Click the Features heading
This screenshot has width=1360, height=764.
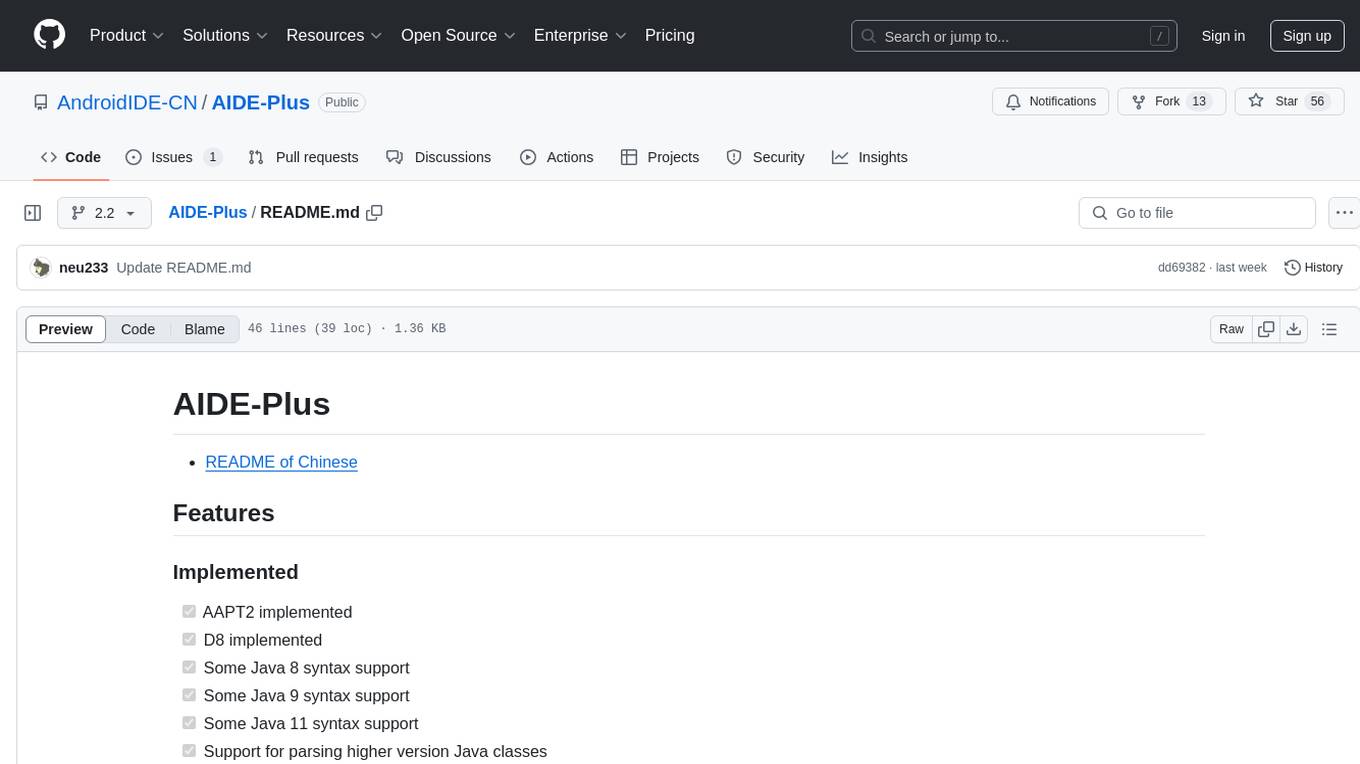point(223,513)
